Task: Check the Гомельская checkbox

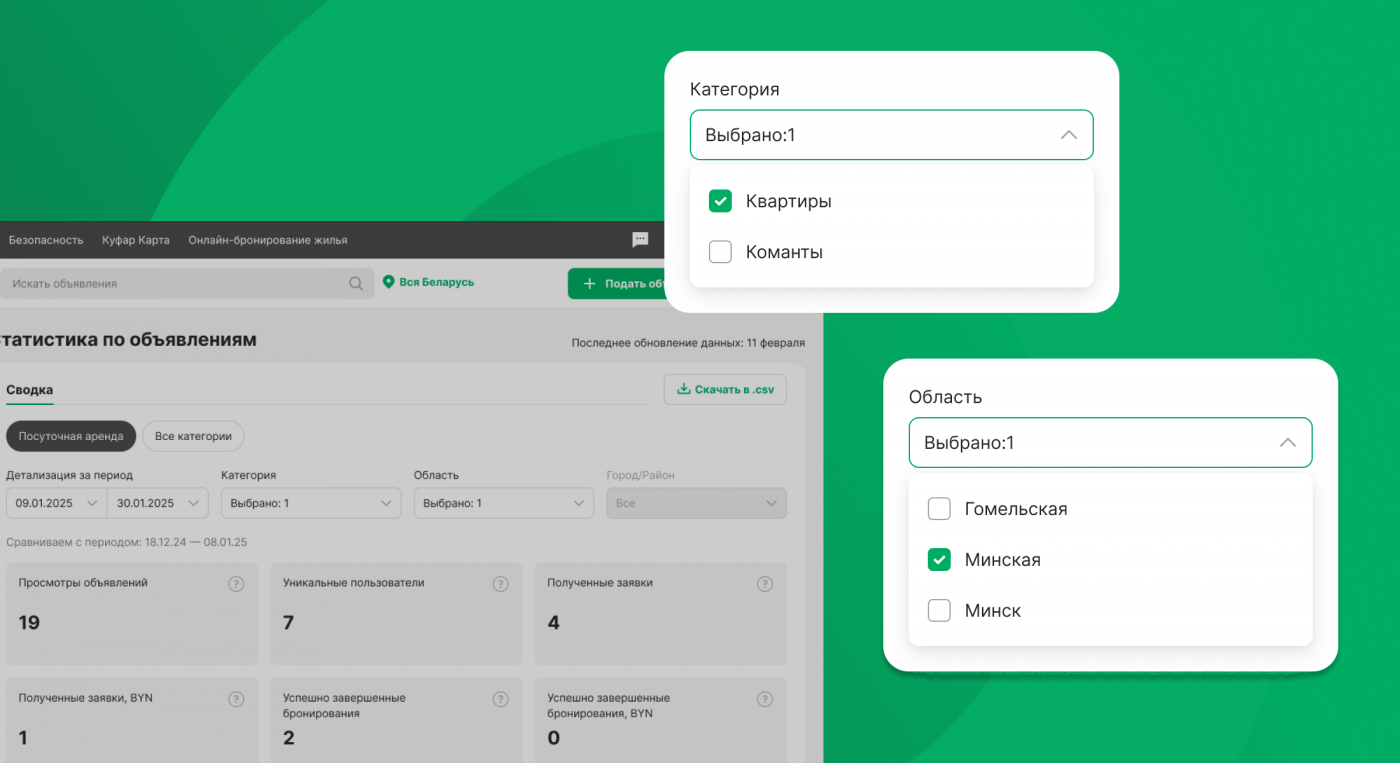Action: point(939,509)
